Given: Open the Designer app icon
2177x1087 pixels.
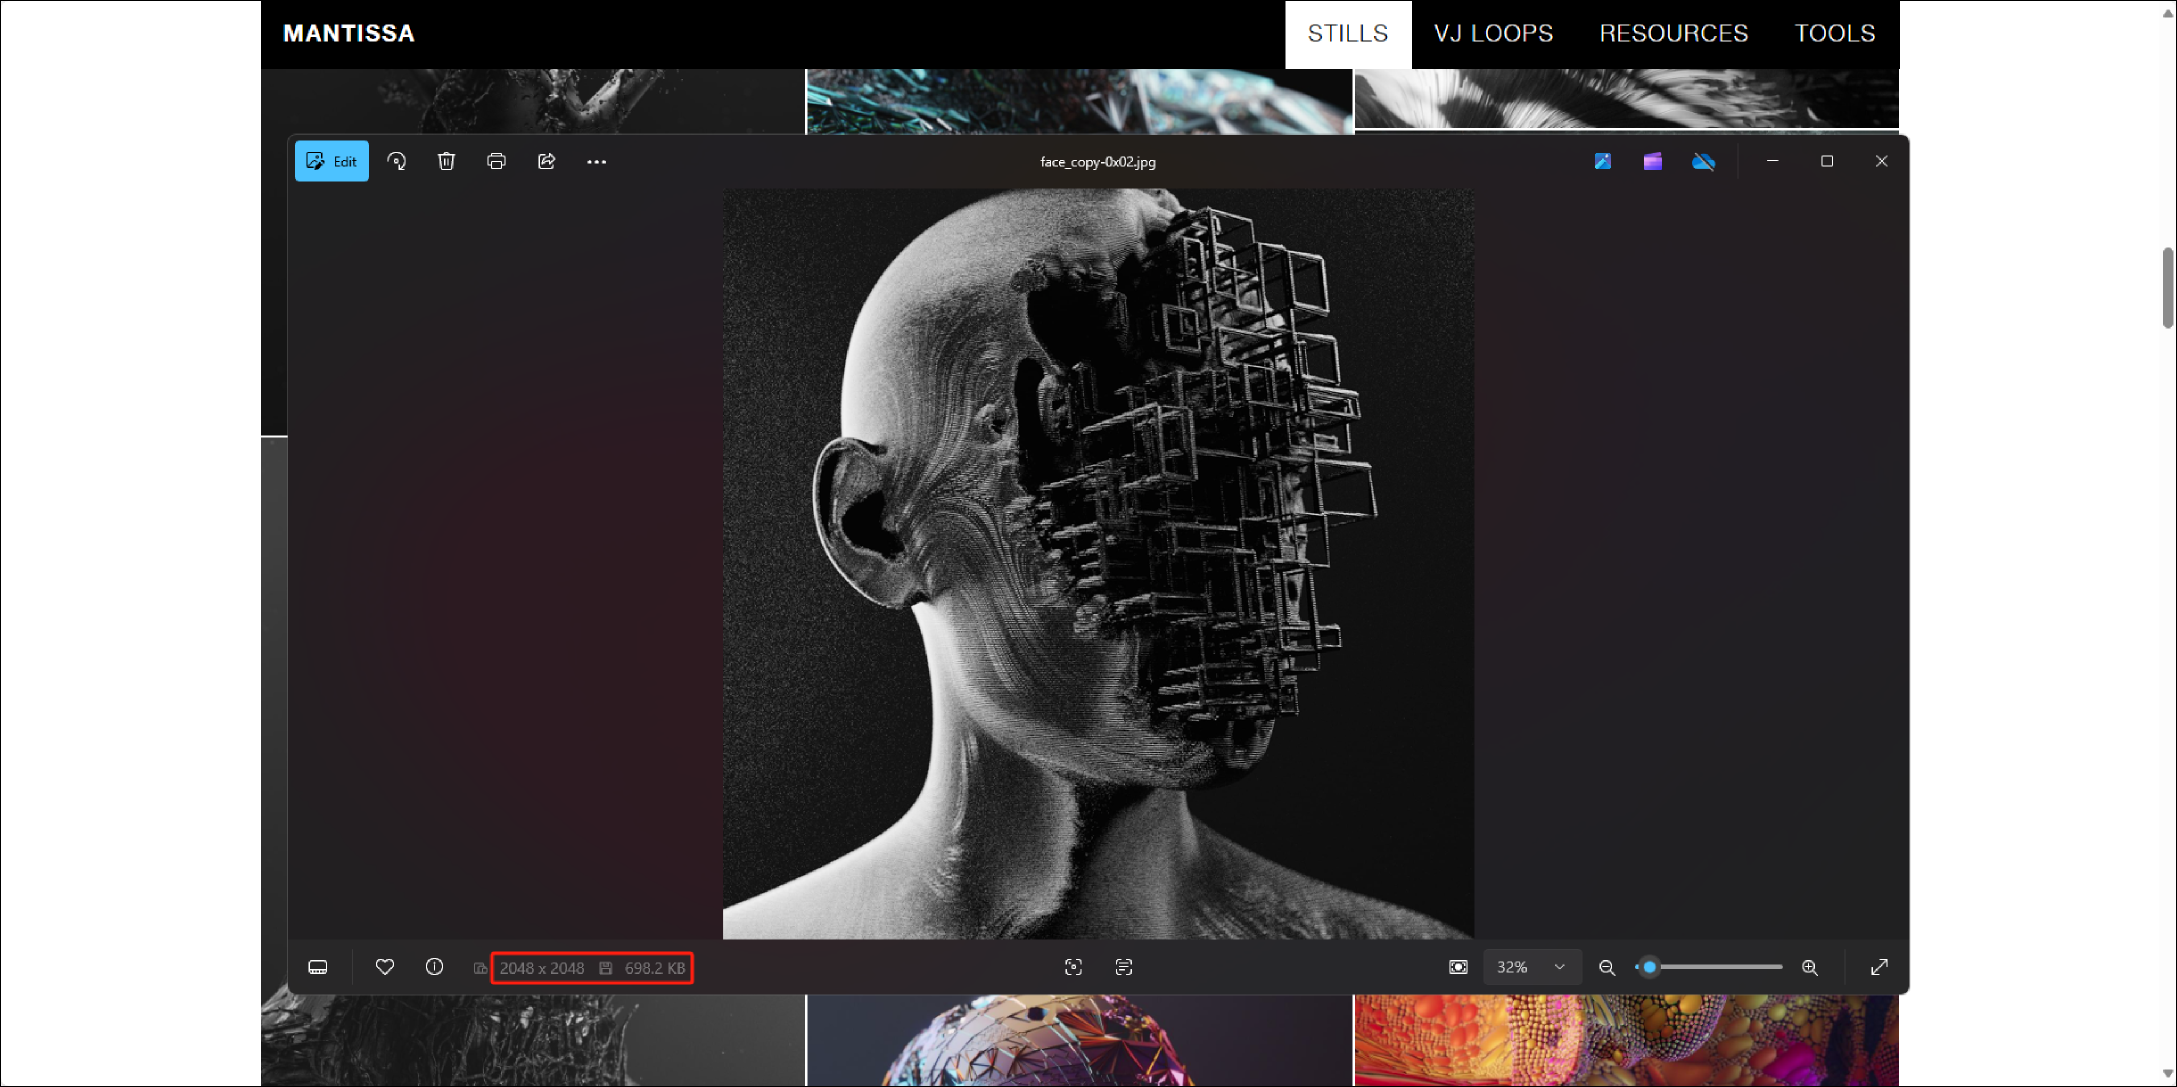Looking at the screenshot, I should pos(1602,161).
